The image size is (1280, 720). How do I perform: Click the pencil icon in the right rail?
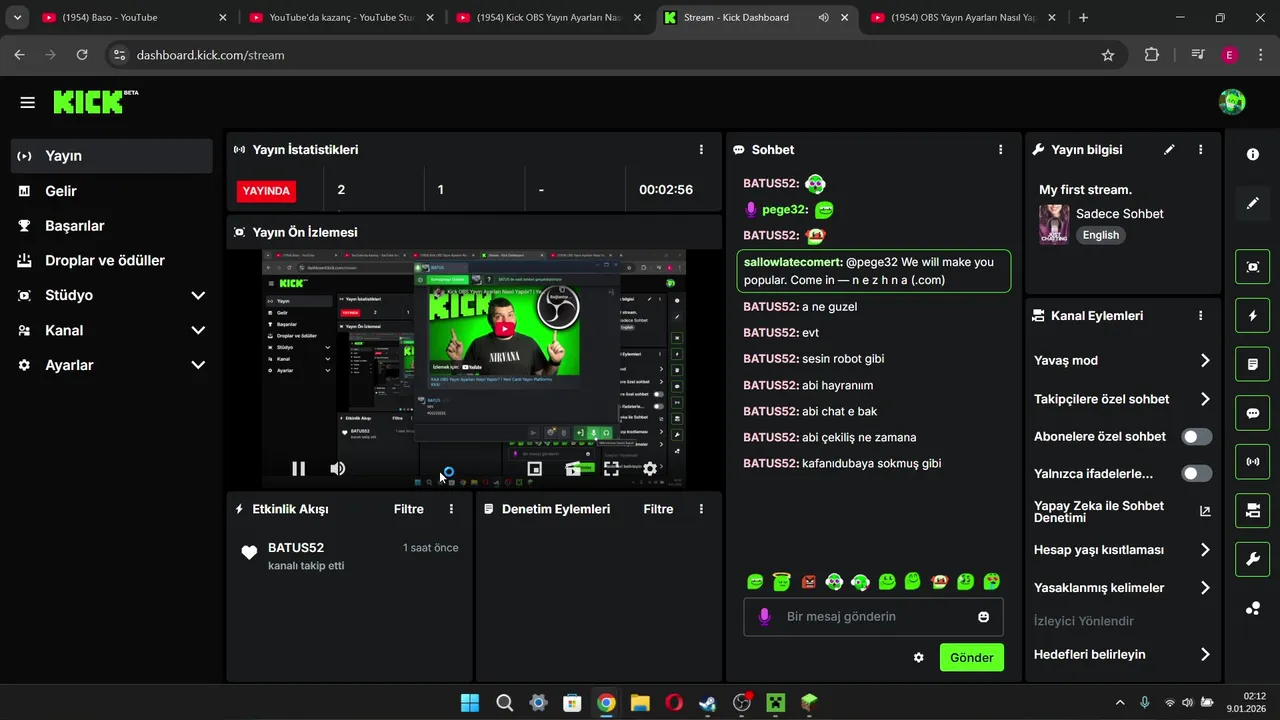tap(1253, 203)
